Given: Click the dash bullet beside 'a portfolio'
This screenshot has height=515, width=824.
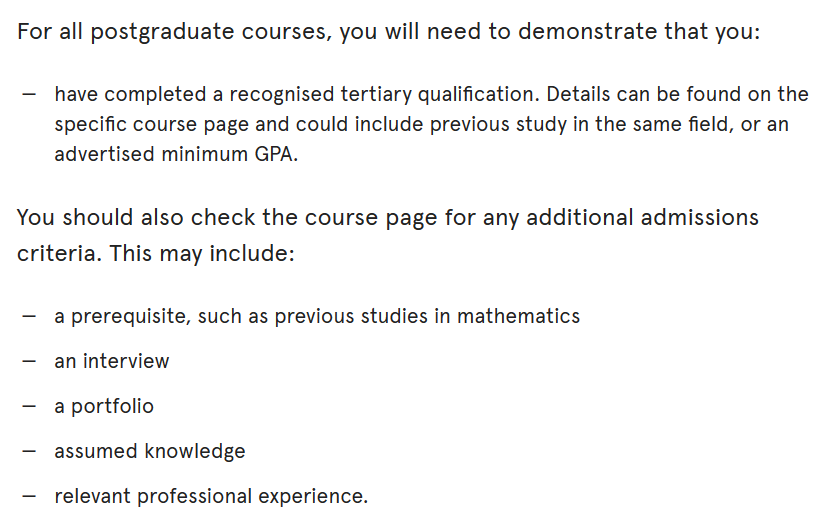Looking at the screenshot, I should [29, 406].
